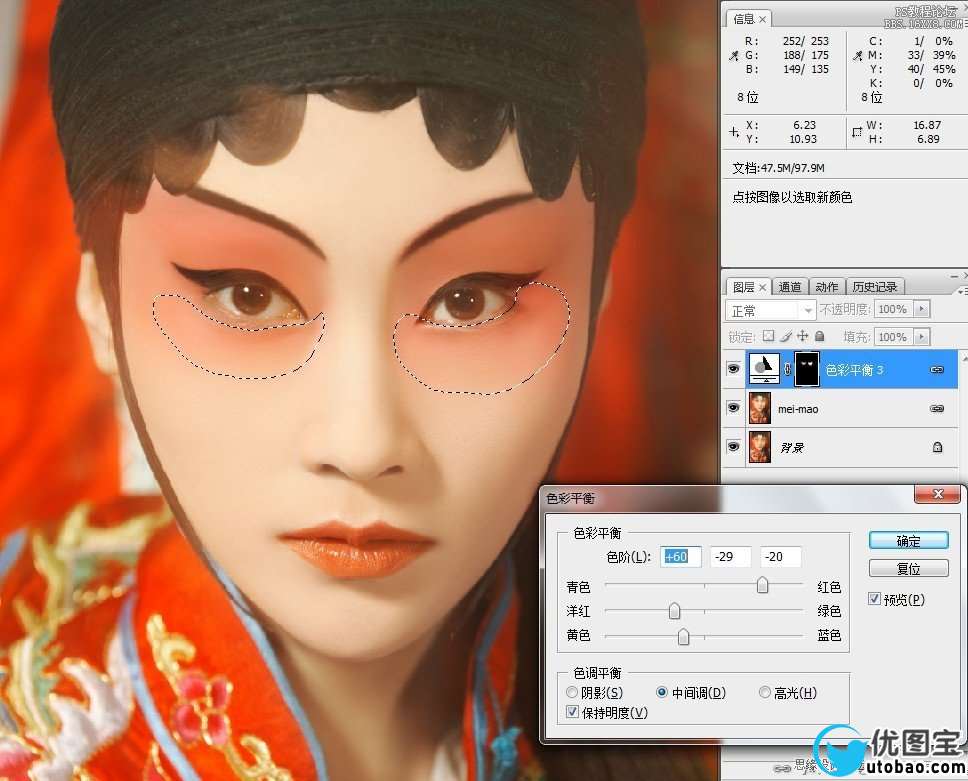This screenshot has width=968, height=781.
Task: Switch to the 动作 tab
Action: pyautogui.click(x=826, y=287)
